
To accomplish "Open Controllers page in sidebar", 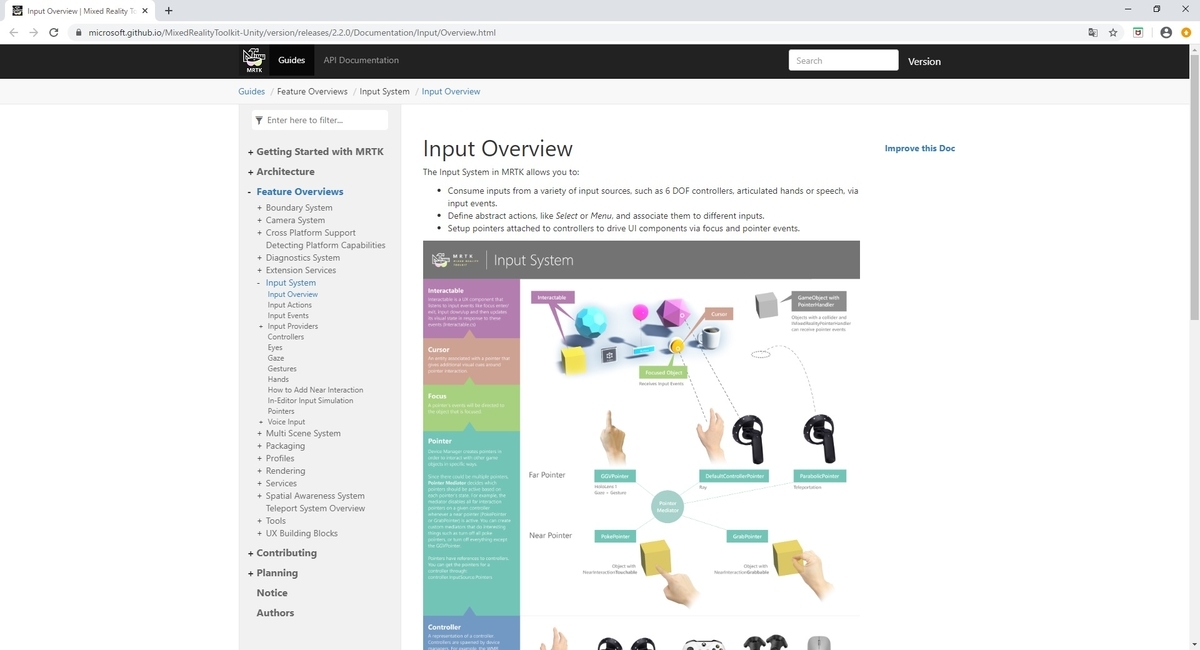I will [286, 337].
